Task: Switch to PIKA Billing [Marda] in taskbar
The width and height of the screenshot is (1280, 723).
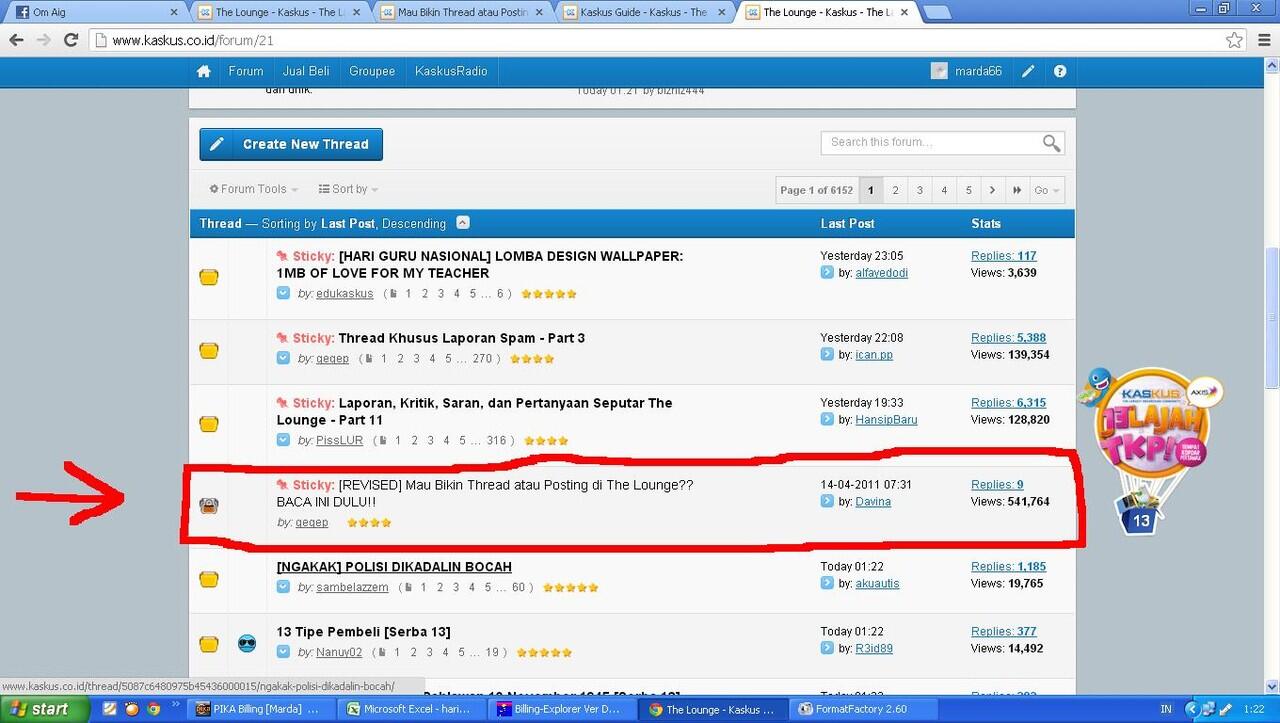Action: point(260,709)
